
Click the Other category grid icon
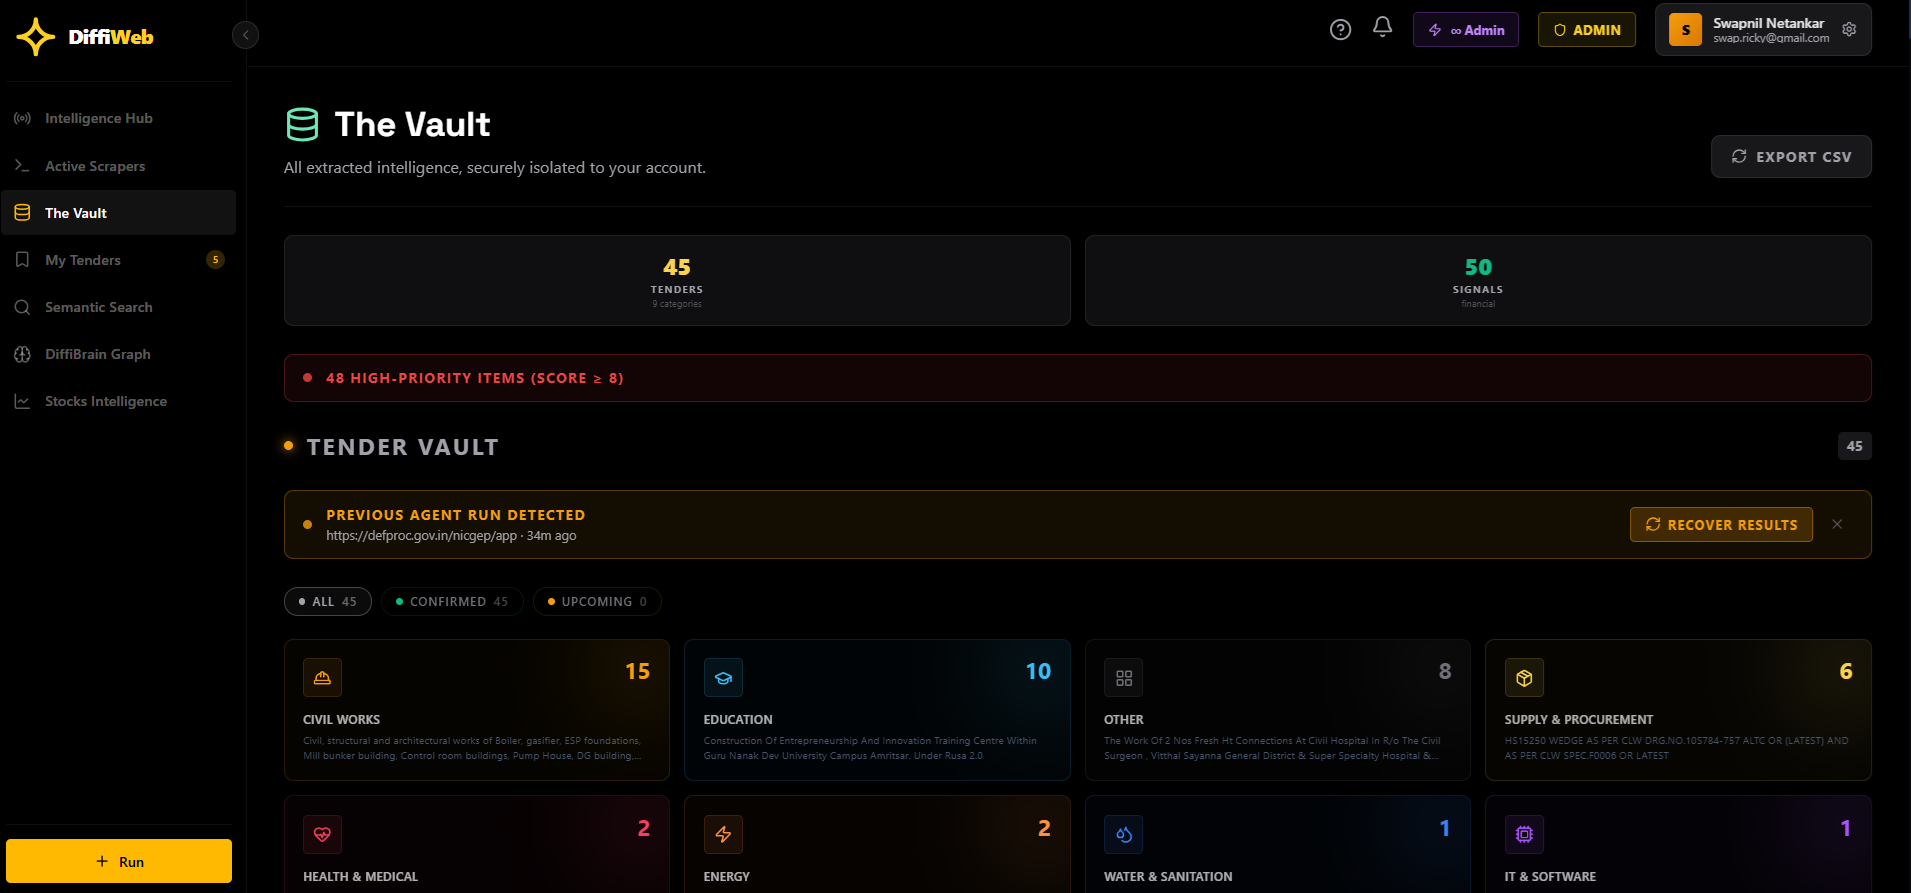point(1124,678)
